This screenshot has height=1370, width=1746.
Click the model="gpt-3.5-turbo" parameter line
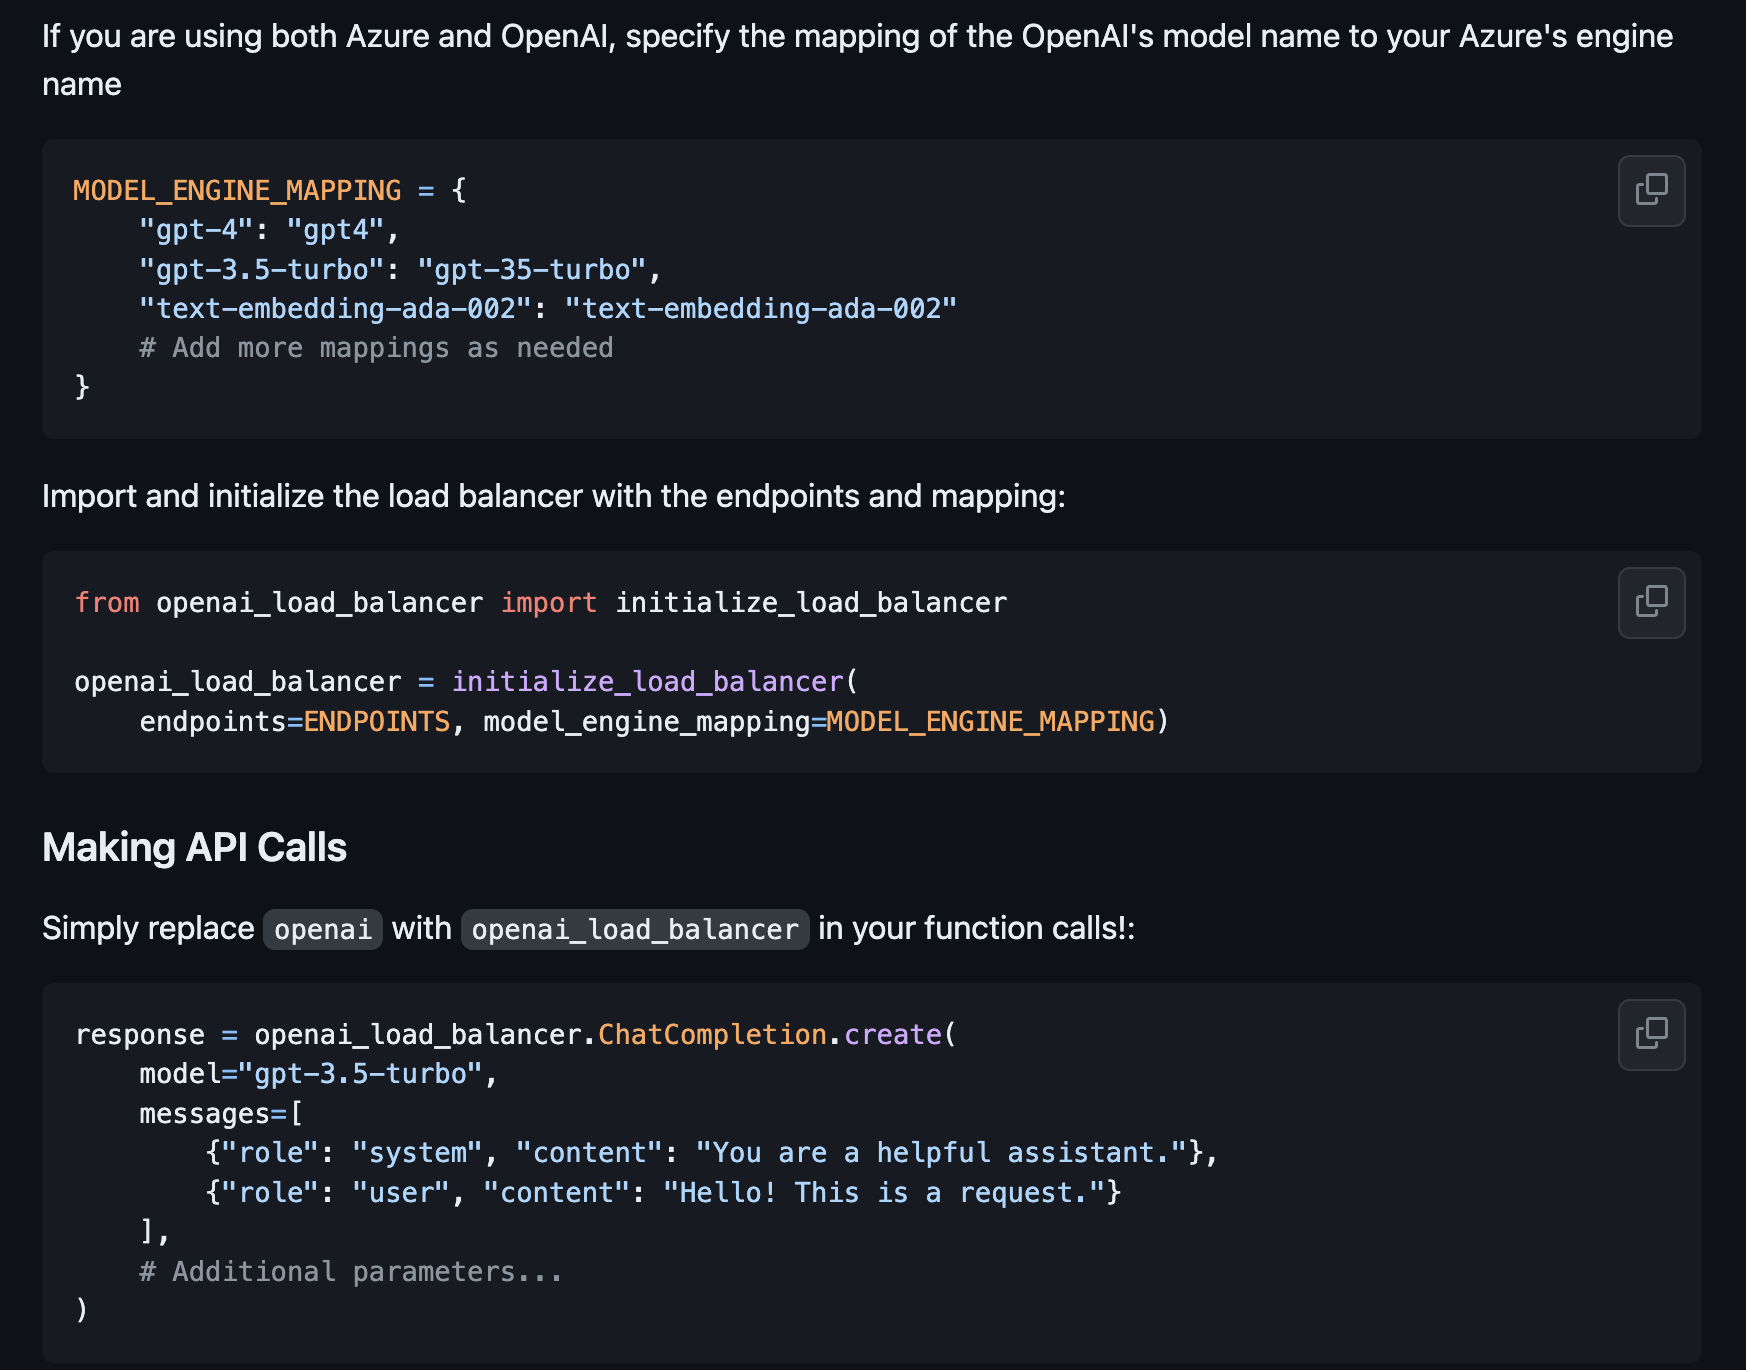point(318,1073)
